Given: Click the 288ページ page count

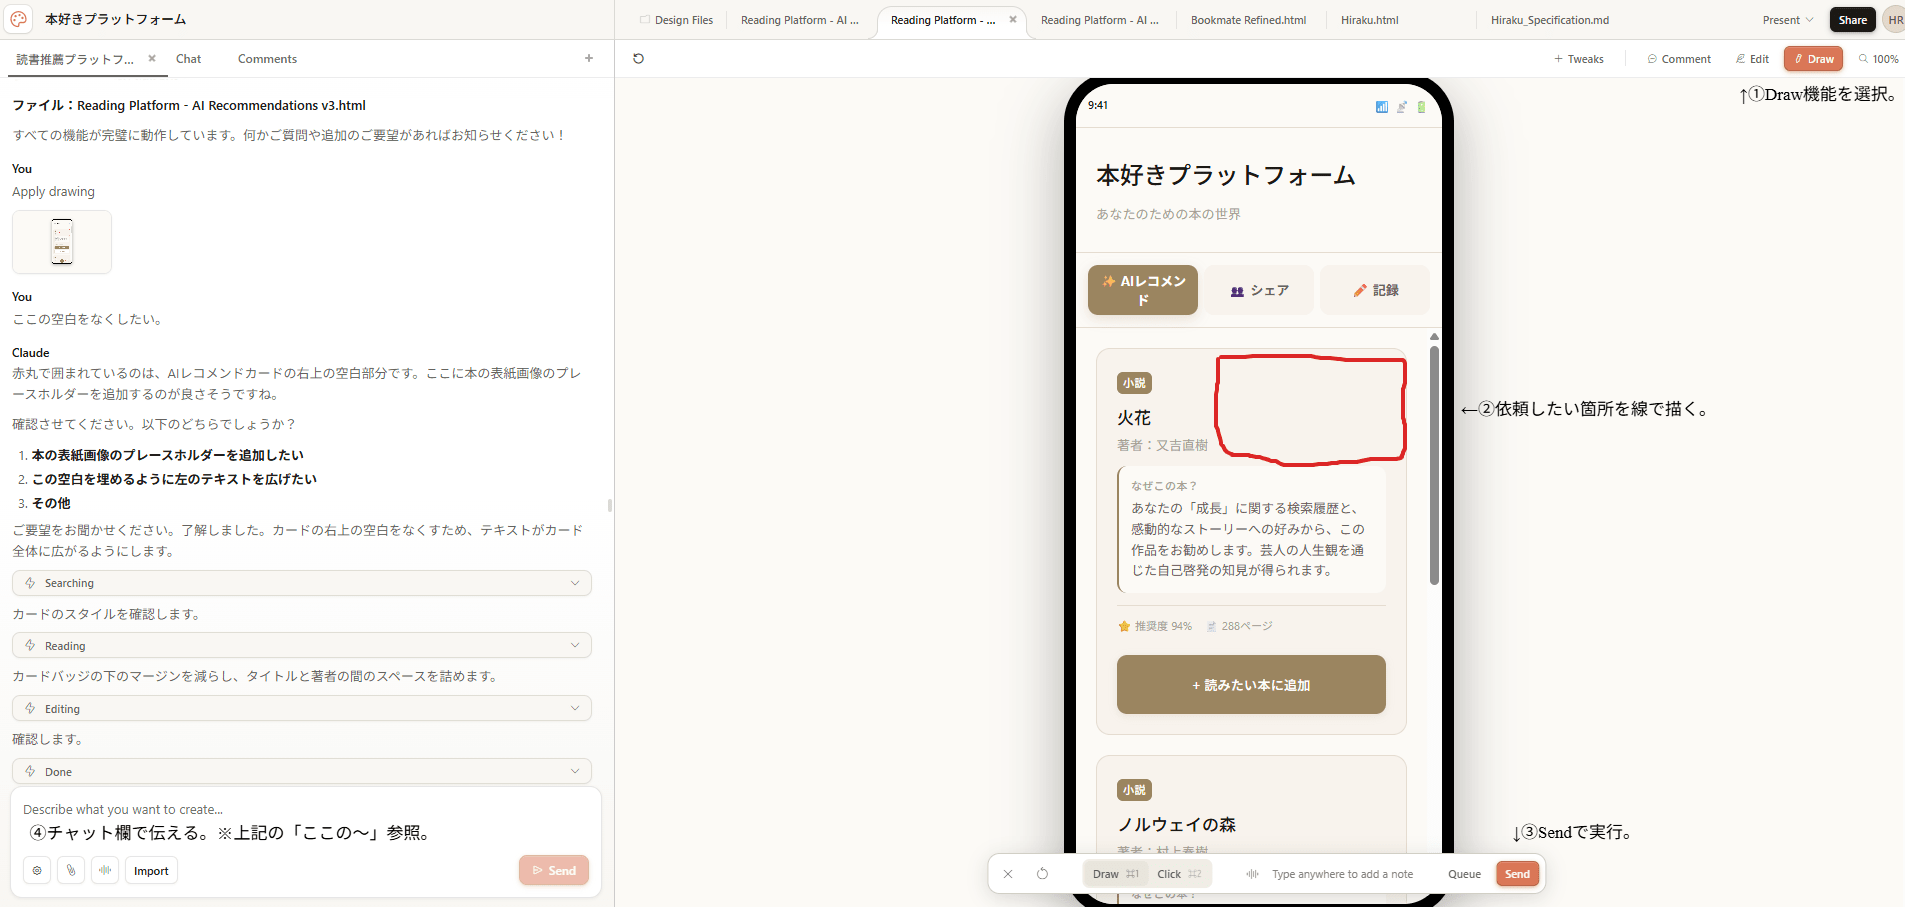Looking at the screenshot, I should click(x=1240, y=626).
